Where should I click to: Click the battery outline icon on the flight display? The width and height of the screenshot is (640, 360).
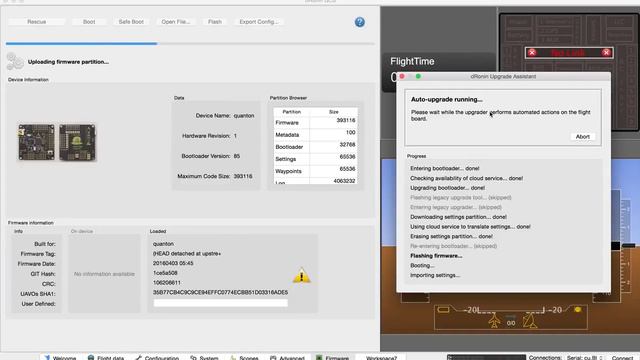pyautogui.click(x=443, y=310)
